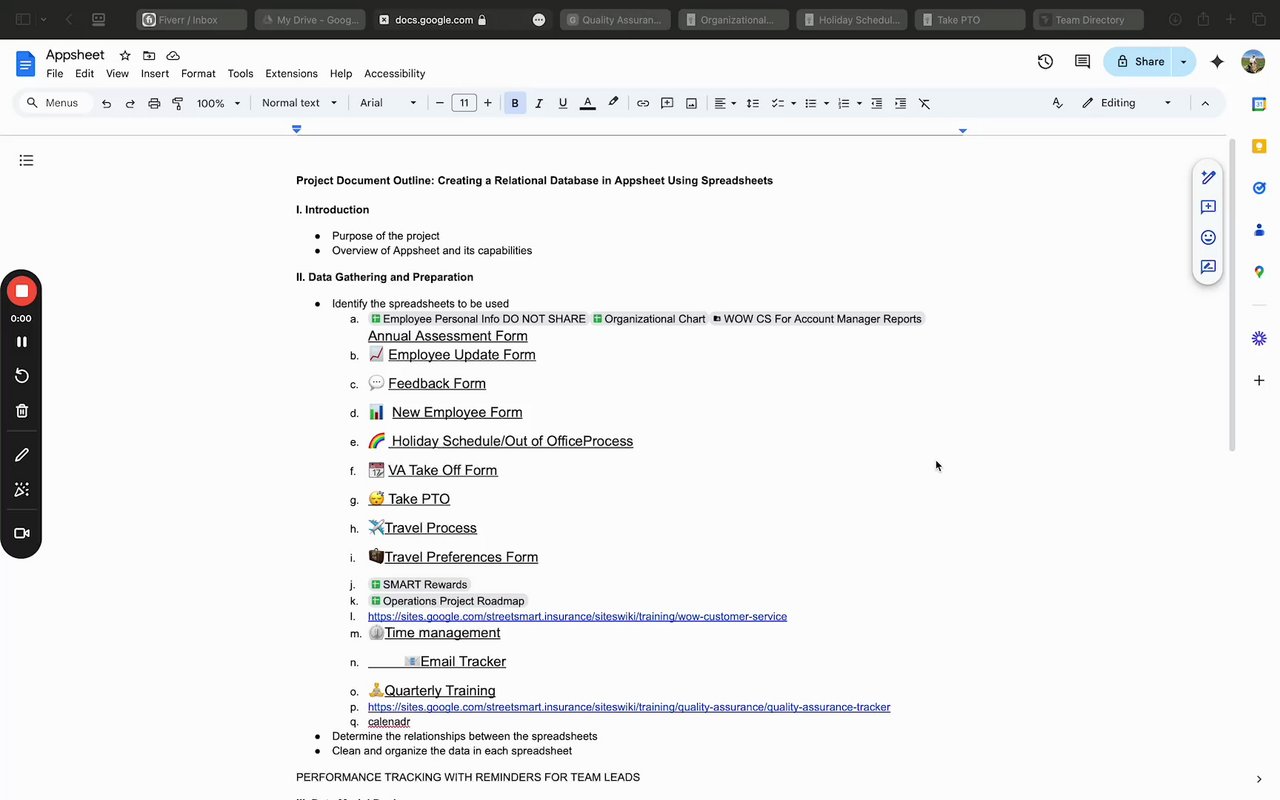The image size is (1280, 800).
Task: Pause the screen recording
Action: pos(21,341)
